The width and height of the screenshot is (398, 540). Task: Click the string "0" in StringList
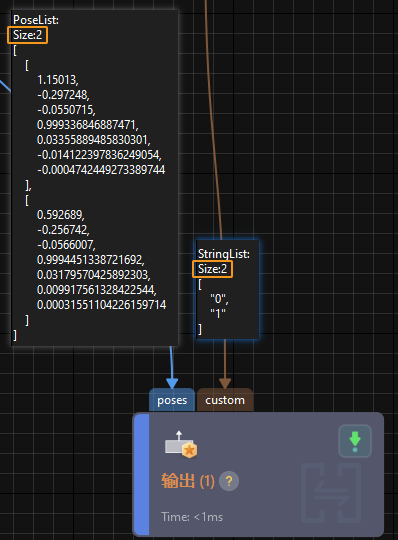[219, 299]
